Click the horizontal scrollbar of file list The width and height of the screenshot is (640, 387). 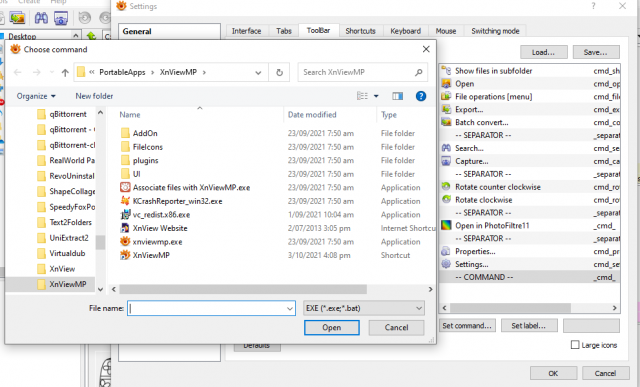(x=243, y=289)
